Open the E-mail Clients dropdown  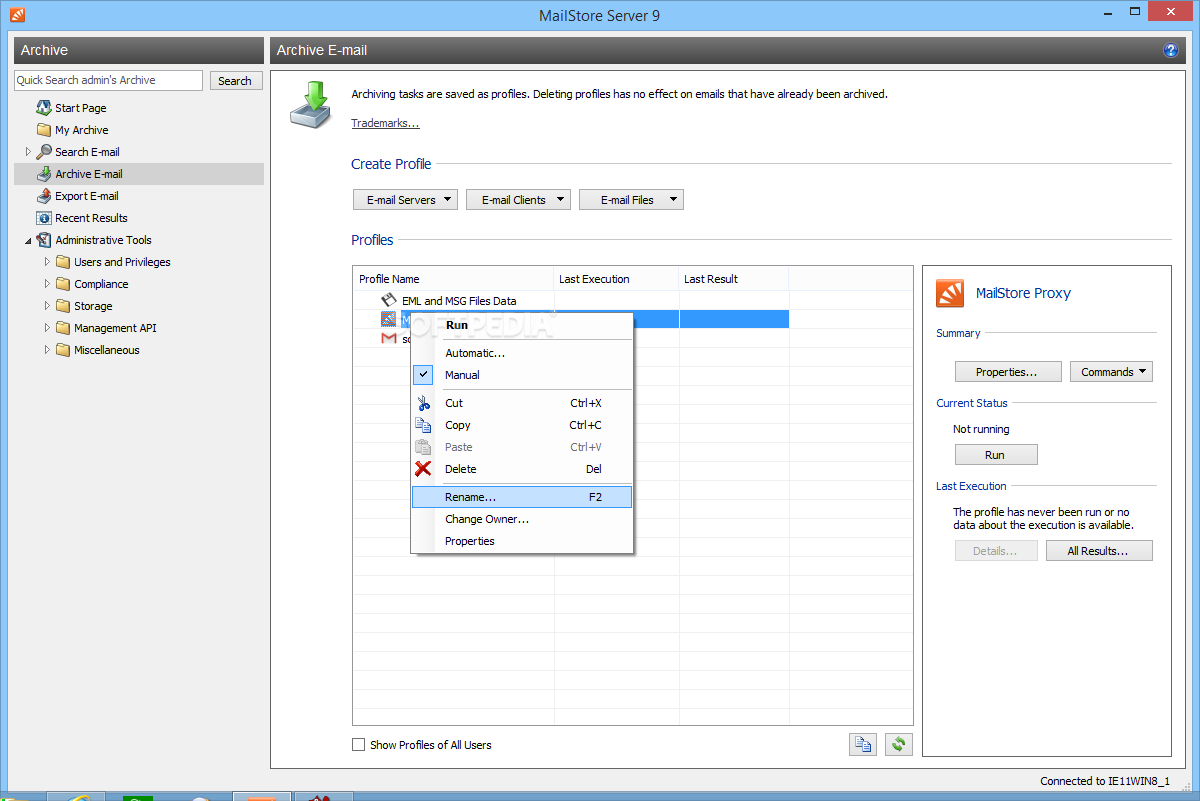(x=518, y=200)
